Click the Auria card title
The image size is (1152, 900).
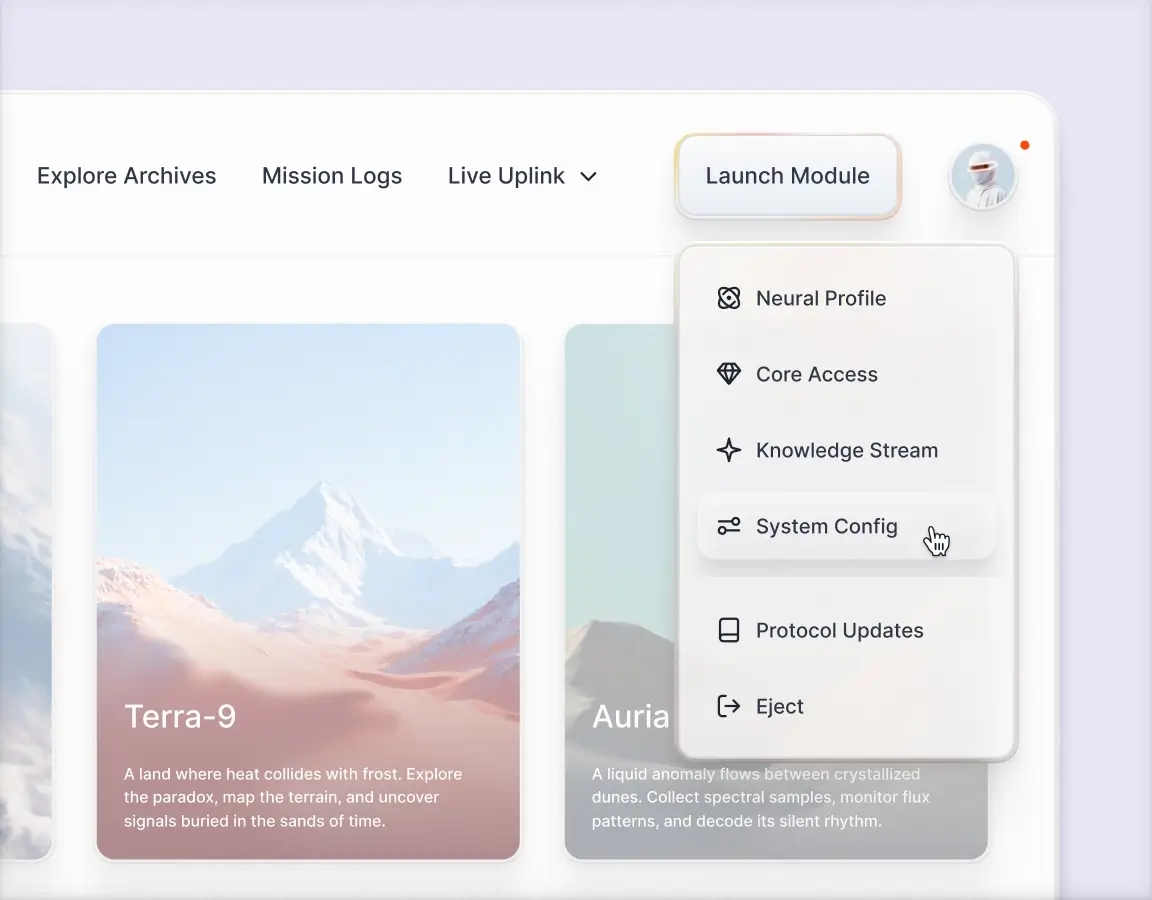[630, 716]
